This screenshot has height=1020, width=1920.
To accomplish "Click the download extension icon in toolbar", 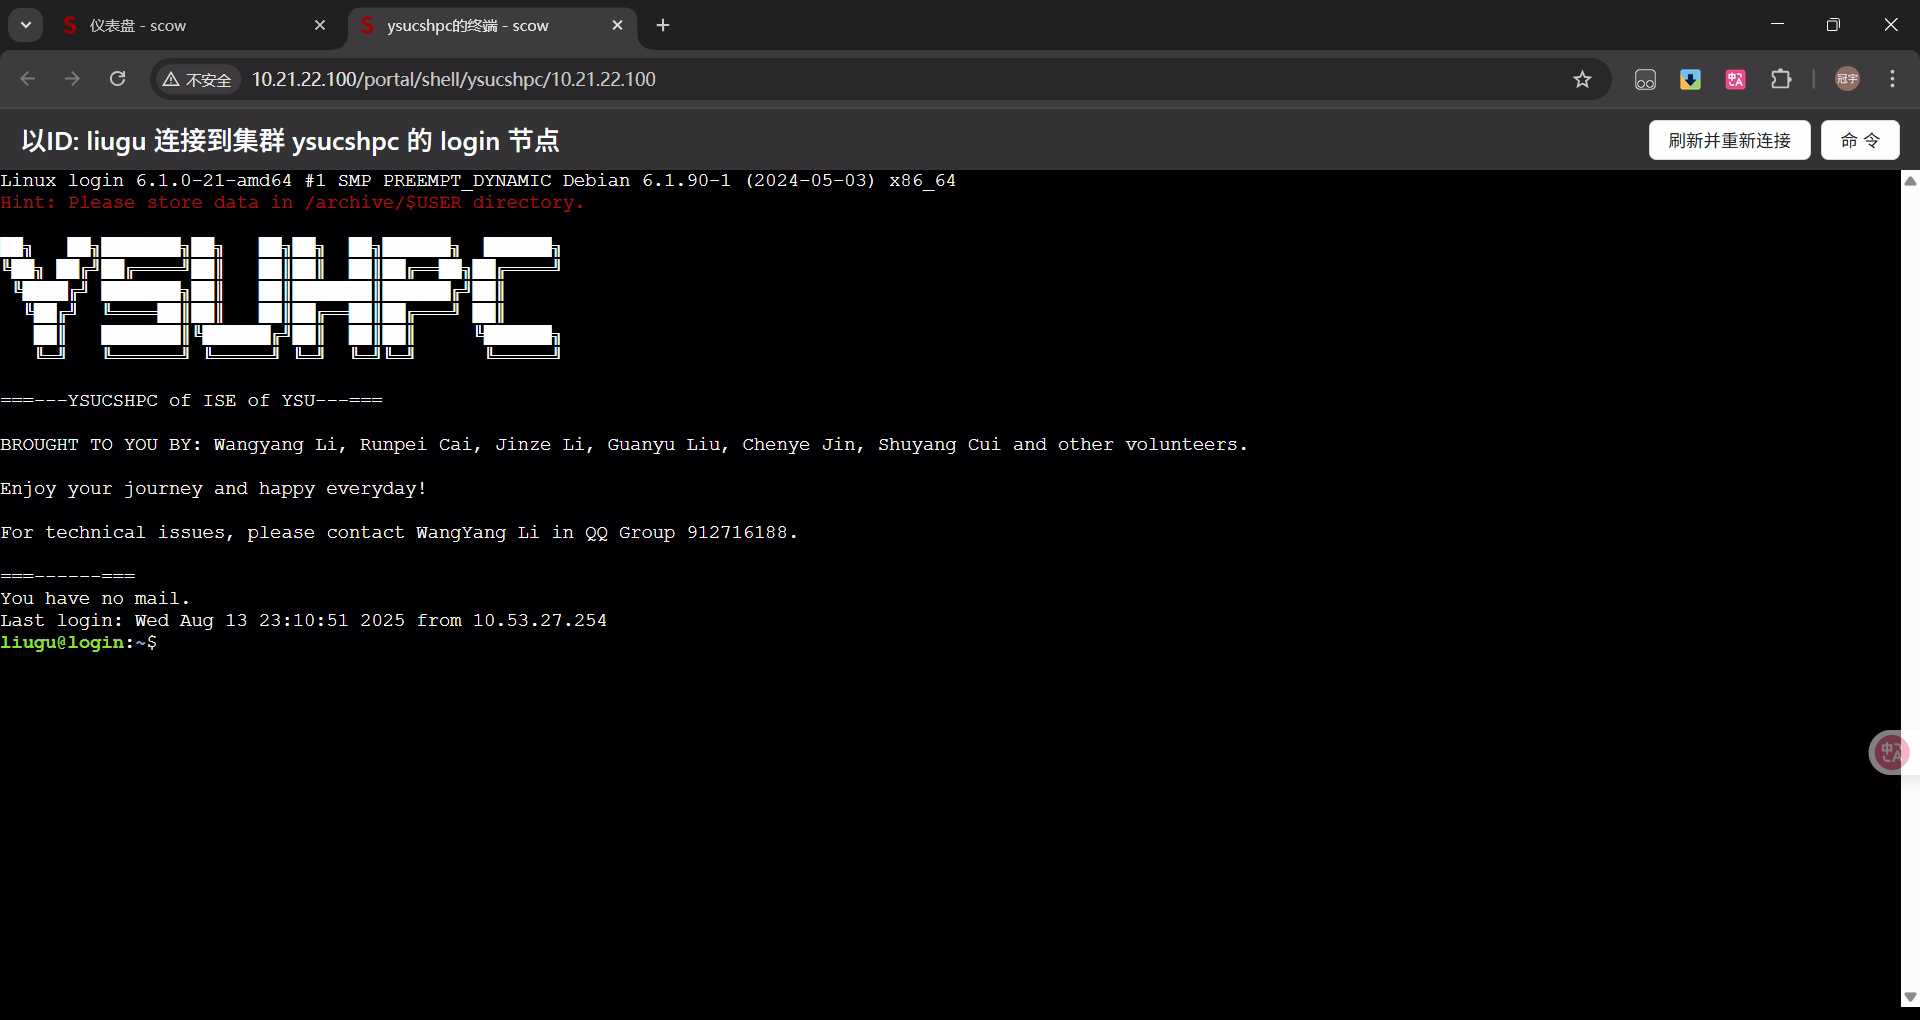I will pos(1690,79).
